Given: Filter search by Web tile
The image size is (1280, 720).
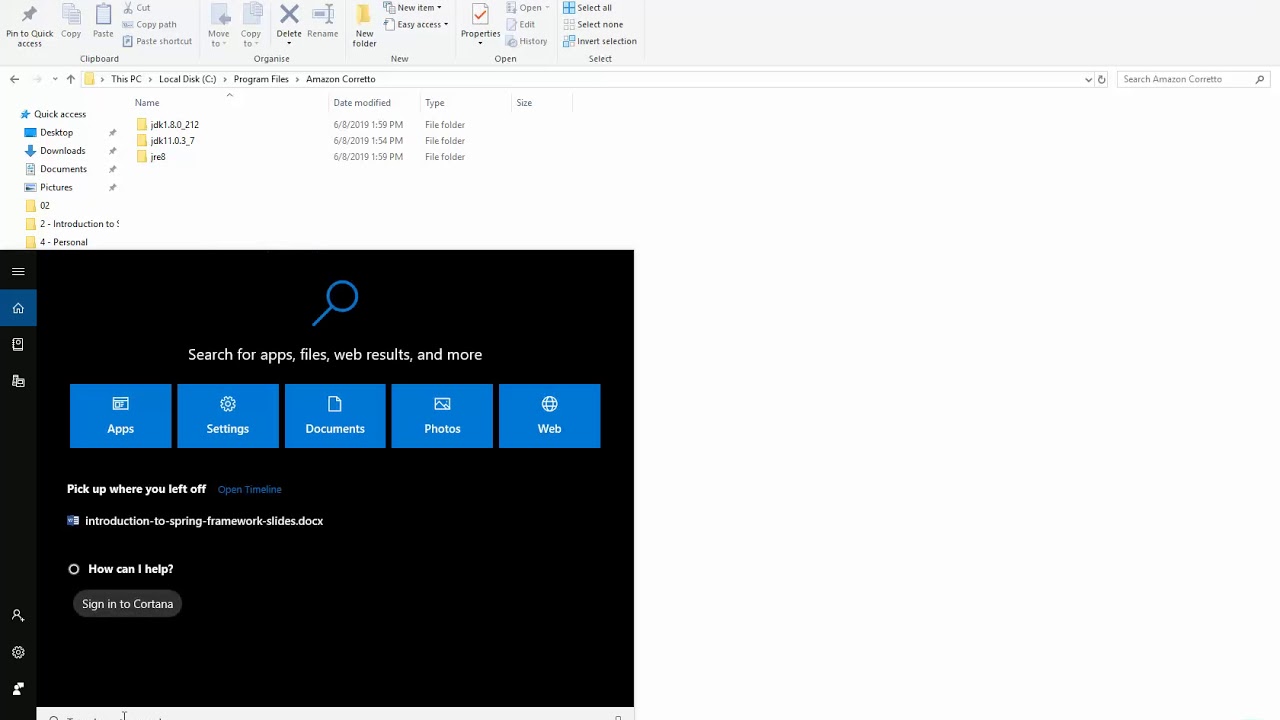Looking at the screenshot, I should [549, 416].
